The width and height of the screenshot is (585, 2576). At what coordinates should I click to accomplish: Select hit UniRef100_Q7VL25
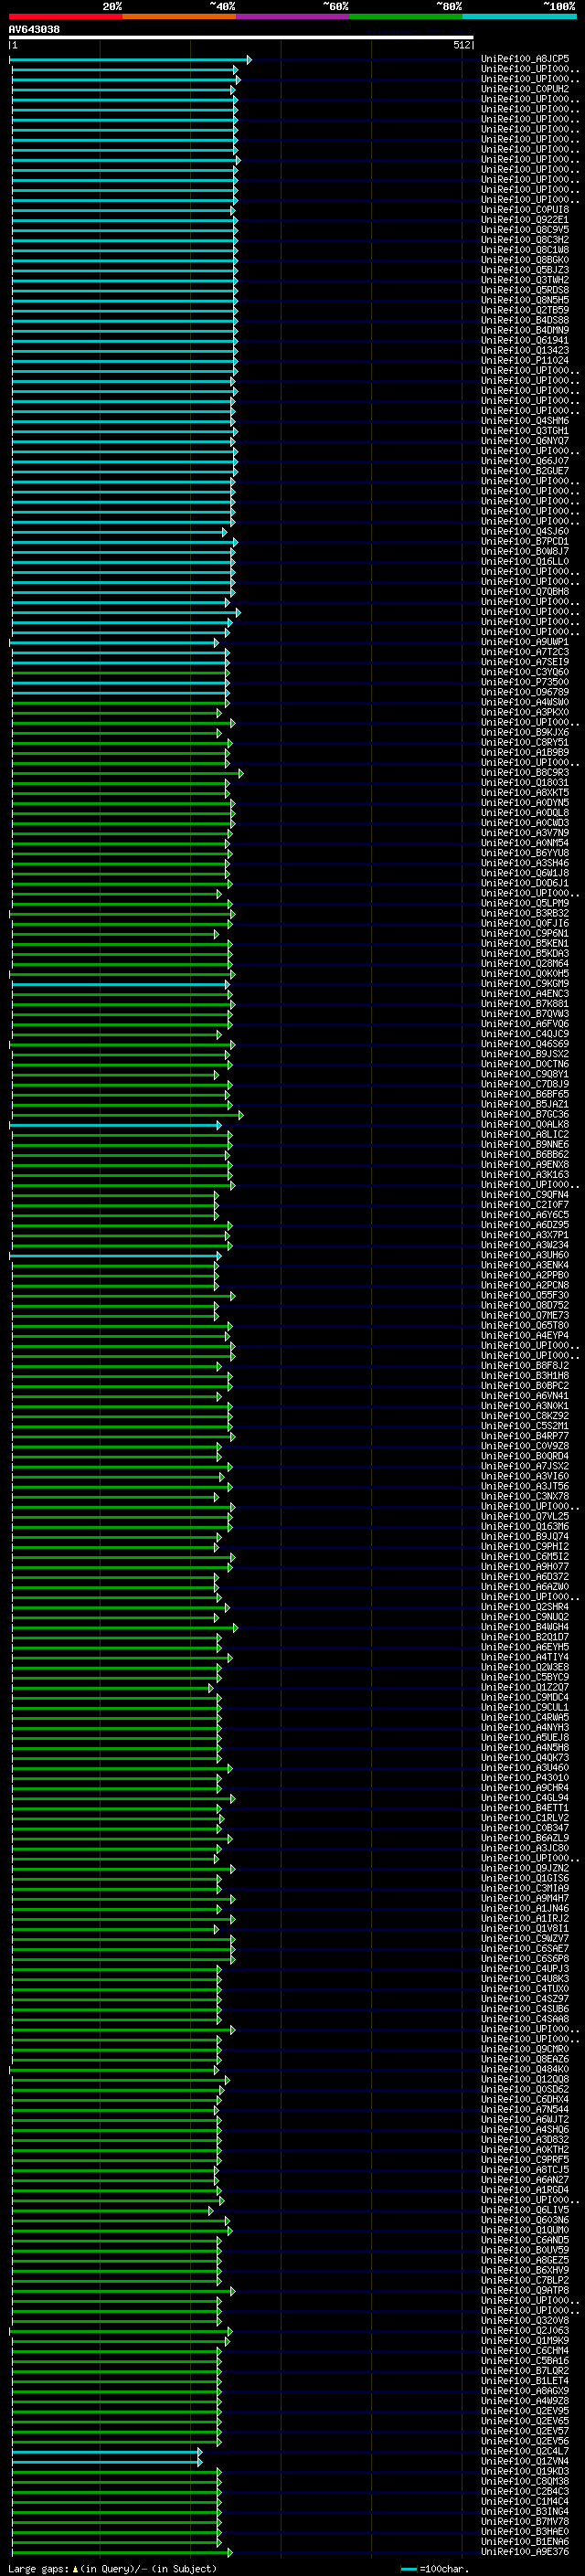point(525,1516)
